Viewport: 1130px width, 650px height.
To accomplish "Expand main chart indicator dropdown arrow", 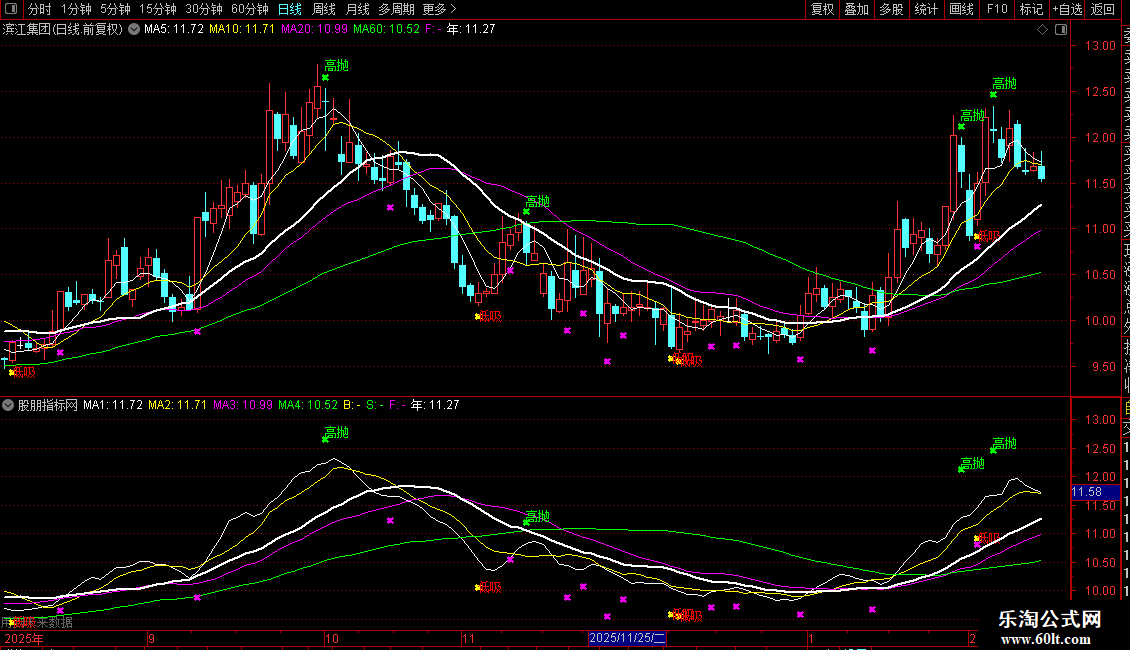I will coord(134,29).
